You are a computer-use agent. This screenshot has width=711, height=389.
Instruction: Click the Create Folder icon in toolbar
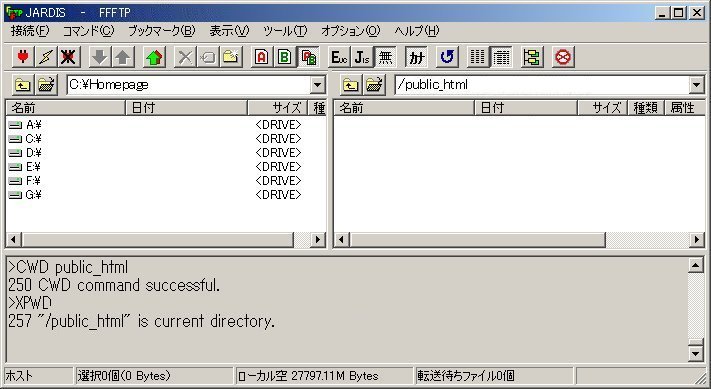click(x=231, y=57)
